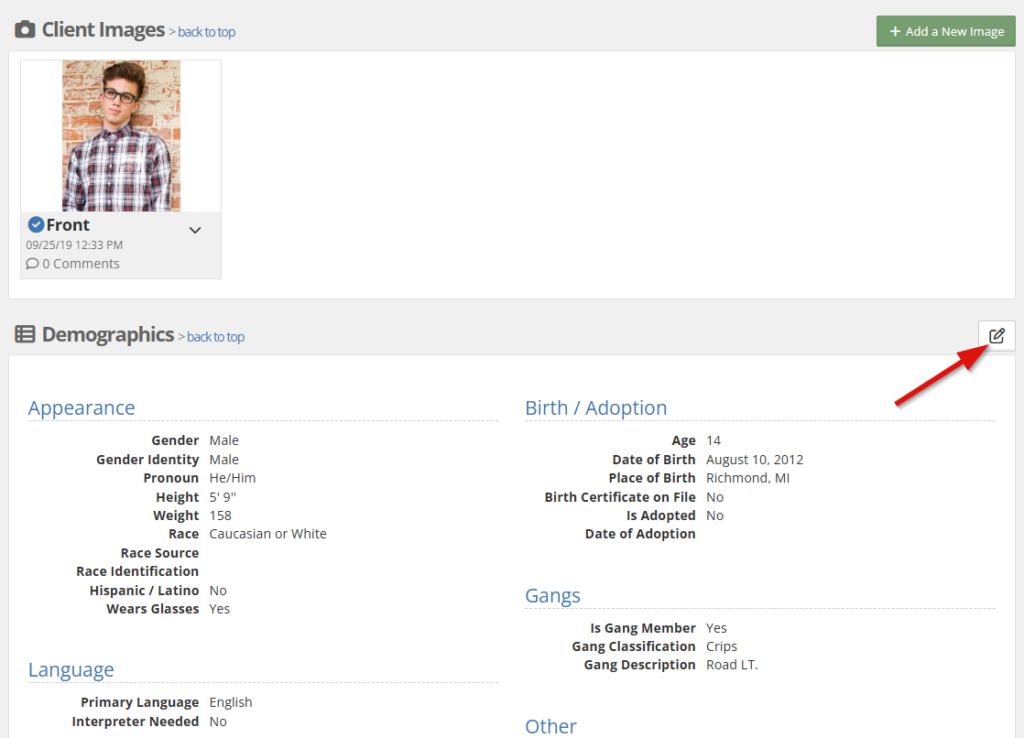The width and height of the screenshot is (1024, 738).
Task: Click the camera icon beside Client Images
Action: 25,29
